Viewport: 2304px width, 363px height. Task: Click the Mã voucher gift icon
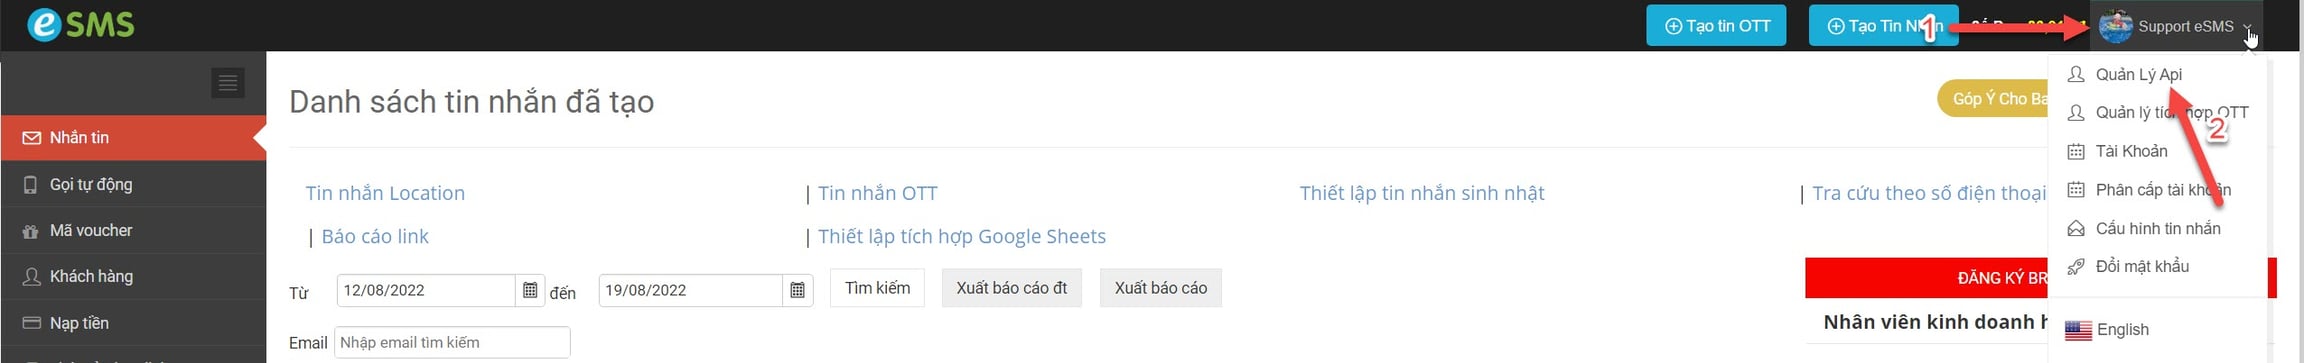[31, 231]
